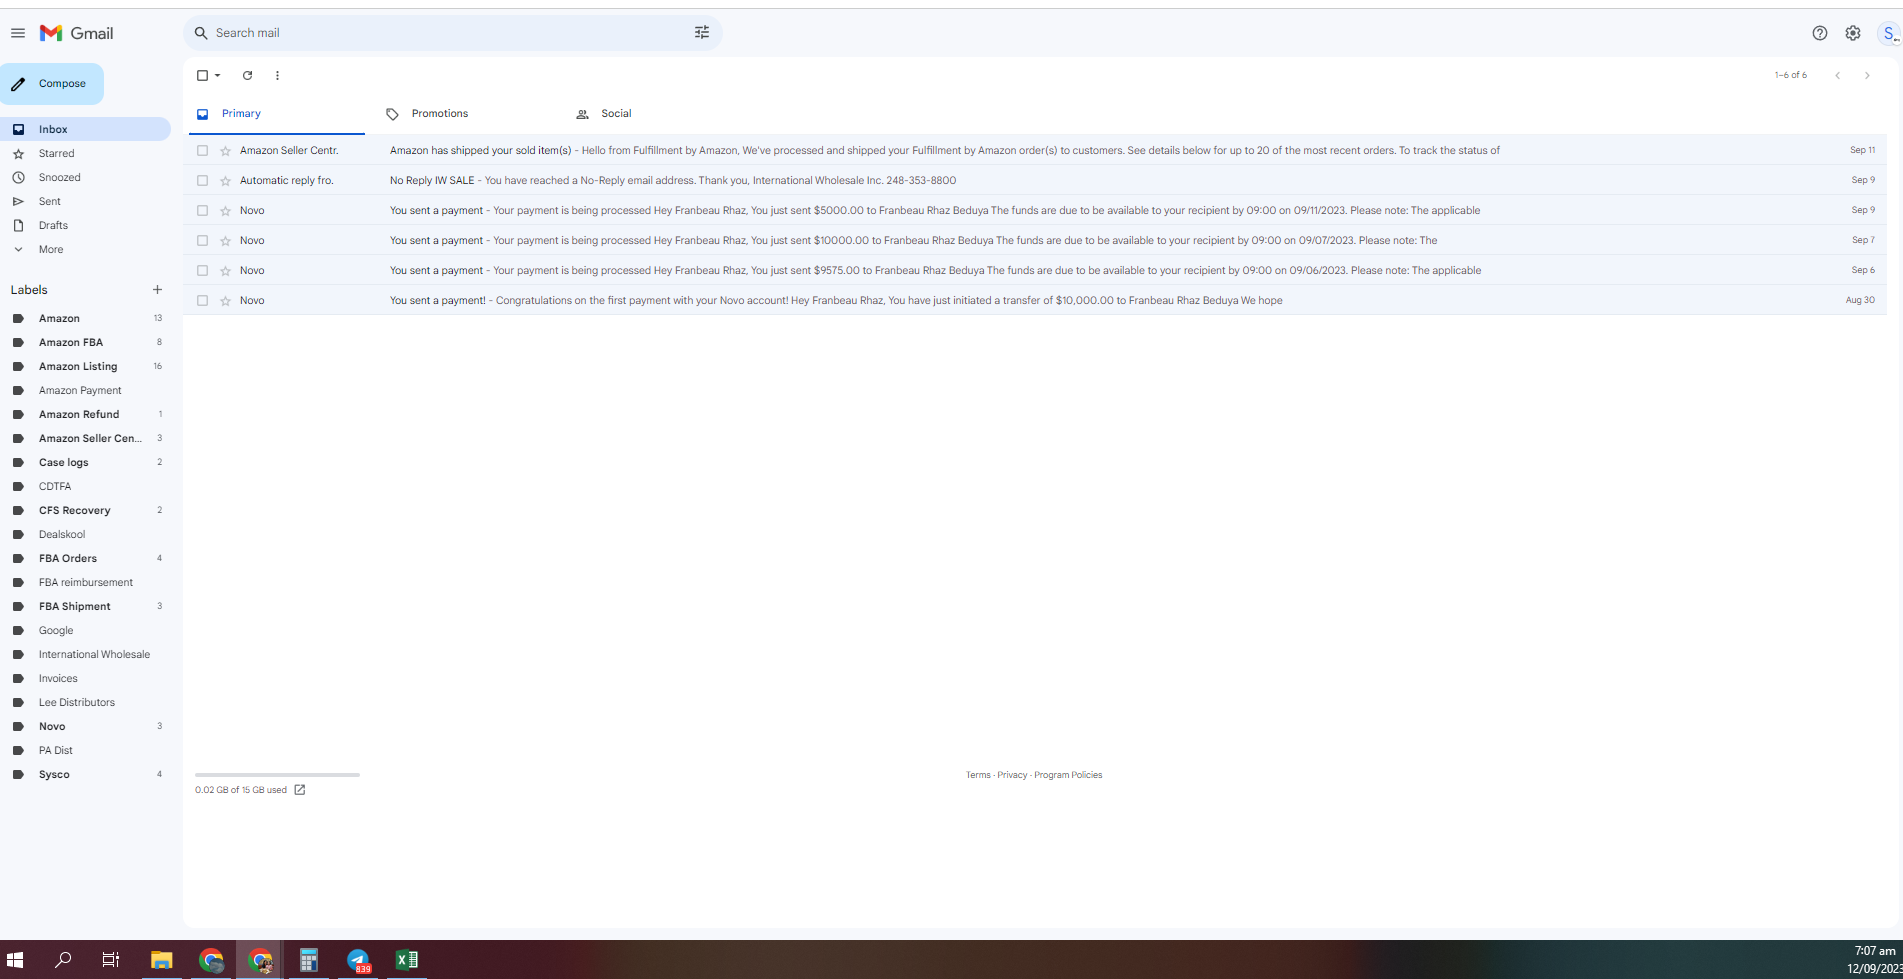Open Task View on the taskbar
Viewport: 1903px width, 979px height.
111,960
